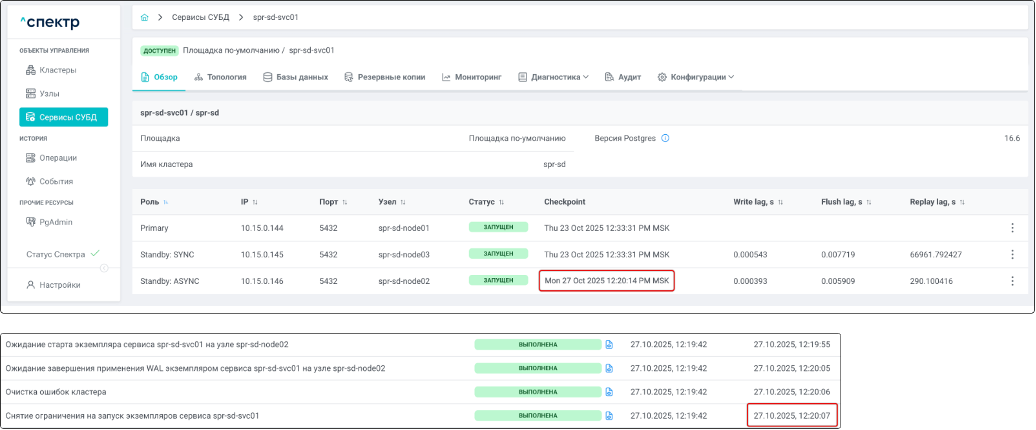This screenshot has height=430, width=1036.
Task: Switch to the Топология tab
Action: (220, 77)
